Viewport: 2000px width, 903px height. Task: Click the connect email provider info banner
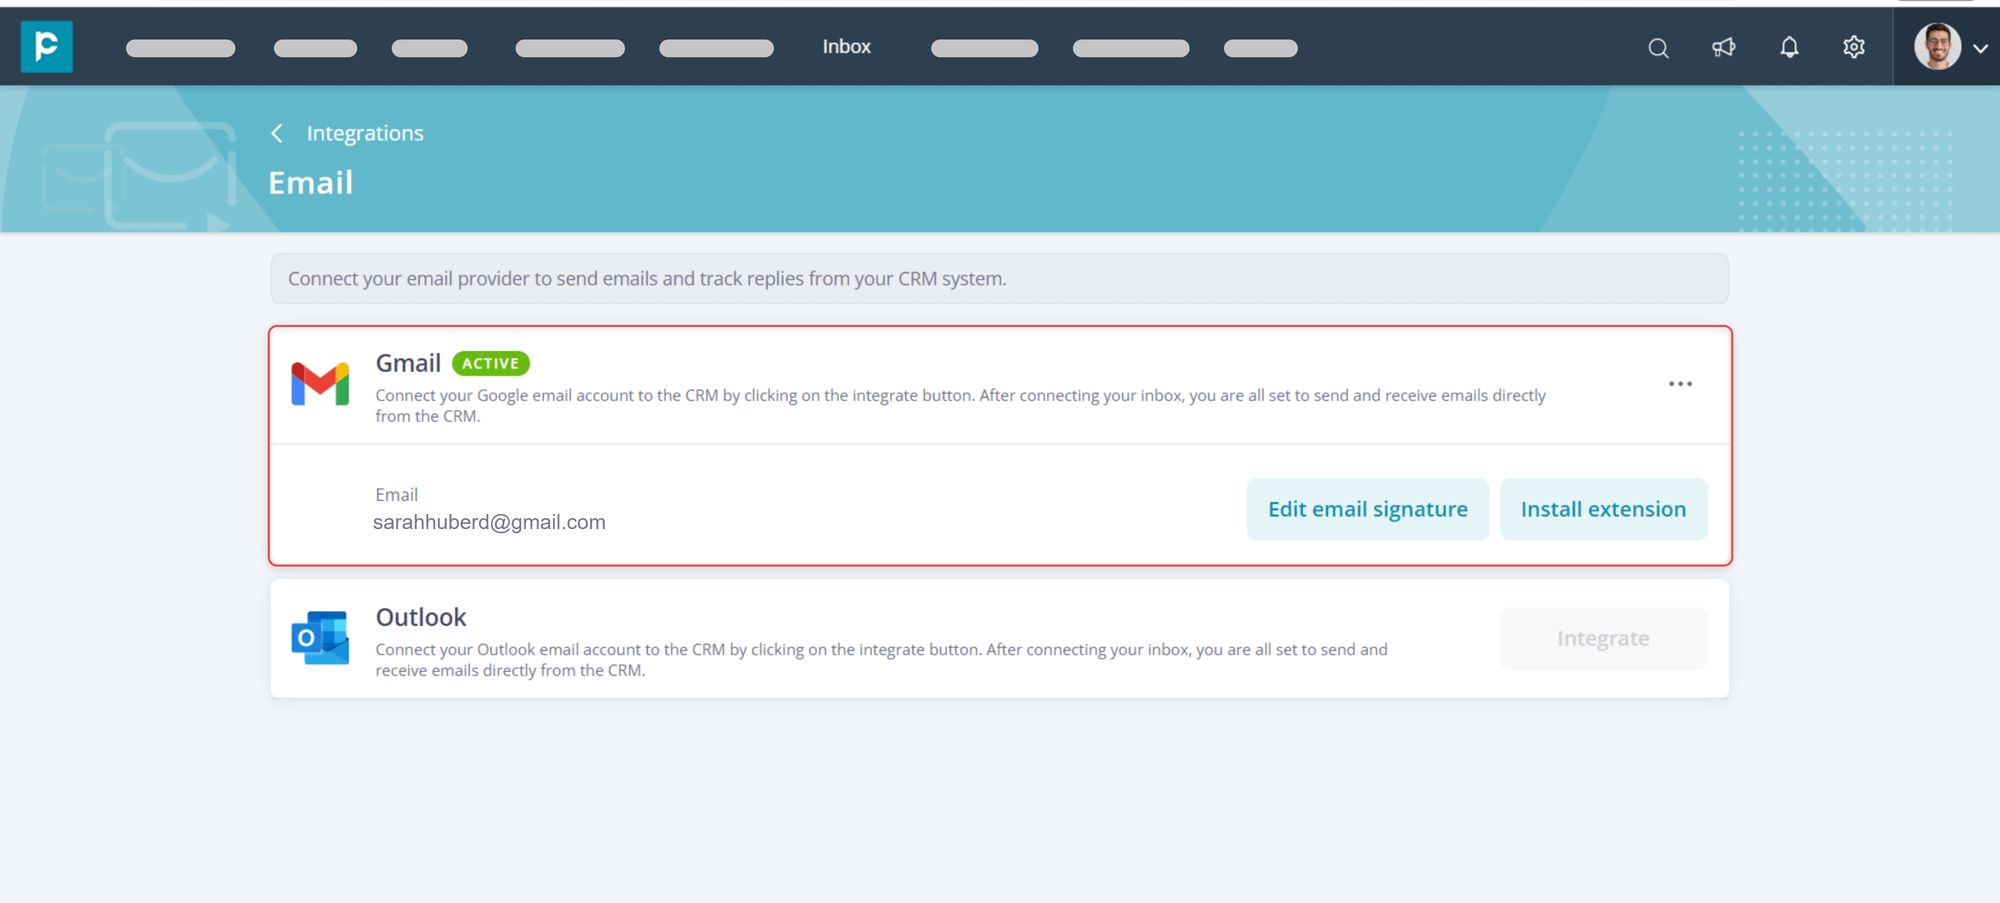(999, 278)
